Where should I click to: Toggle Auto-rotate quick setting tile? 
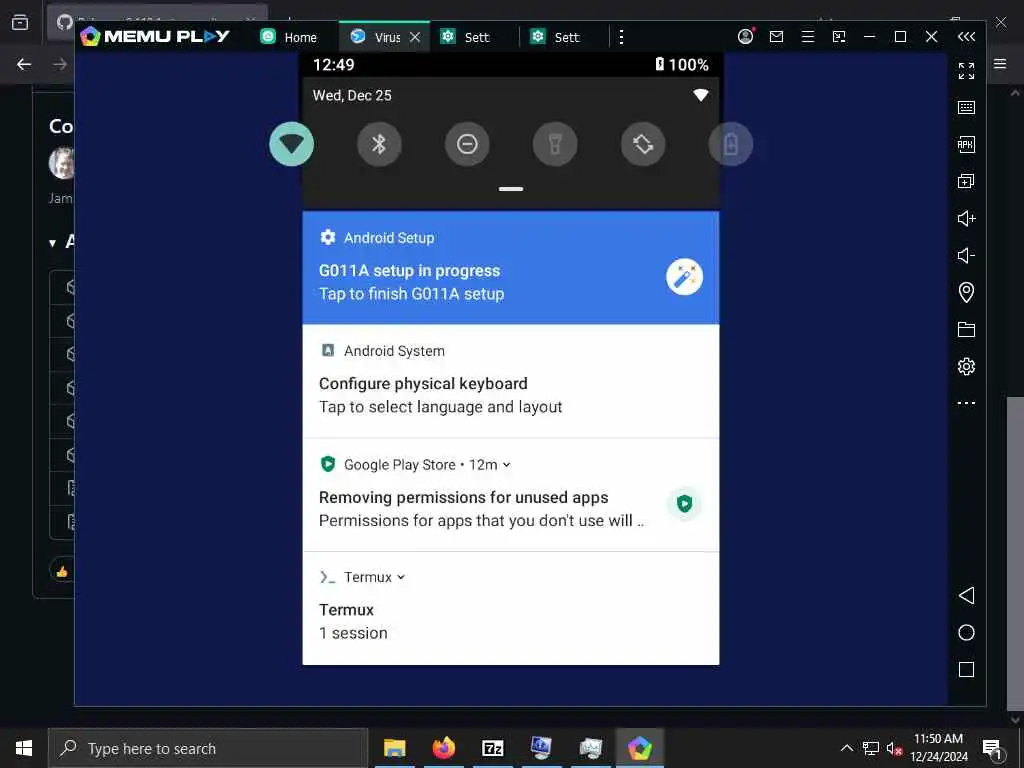click(x=643, y=144)
